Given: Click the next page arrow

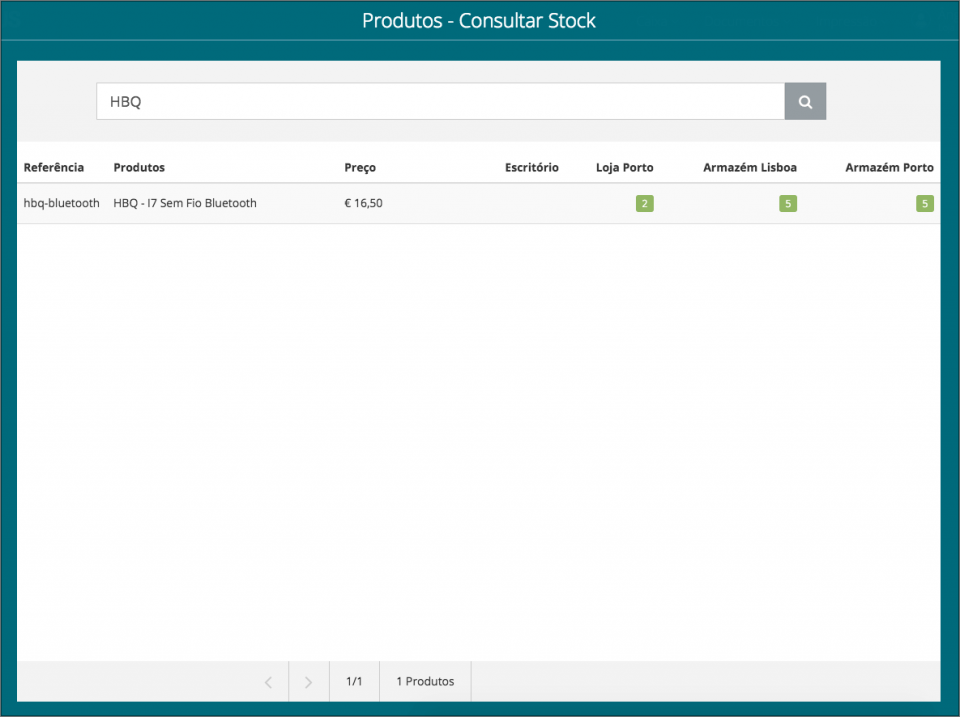Looking at the screenshot, I should 308,681.
